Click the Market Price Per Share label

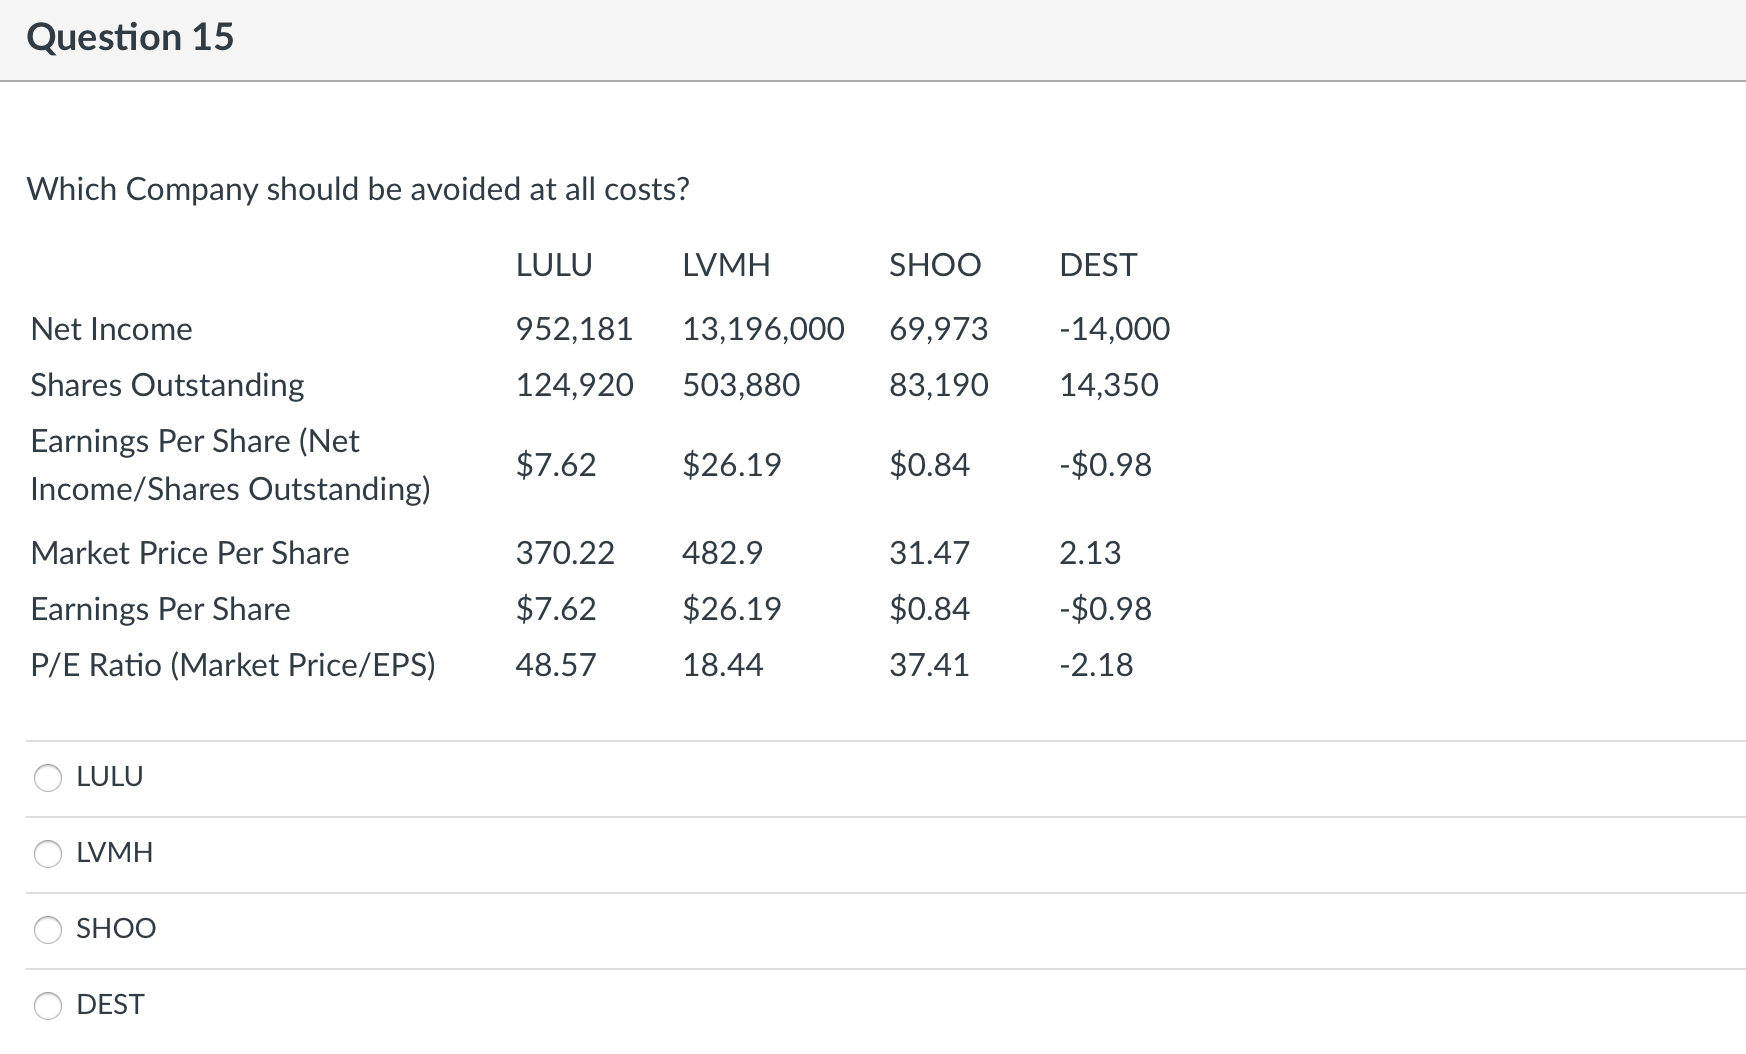190,553
